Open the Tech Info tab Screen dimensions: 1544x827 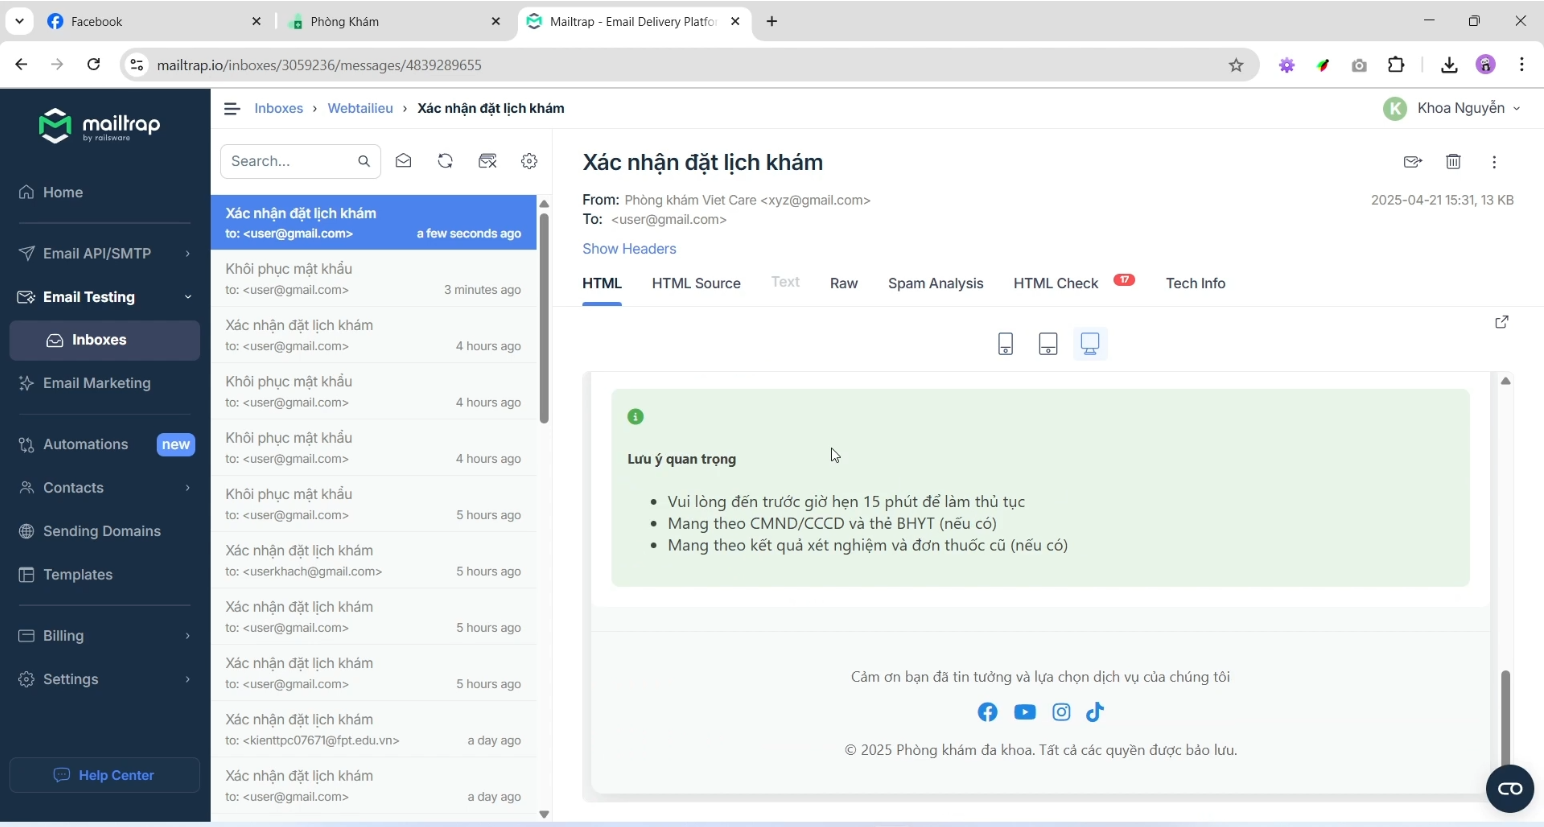pos(1195,283)
